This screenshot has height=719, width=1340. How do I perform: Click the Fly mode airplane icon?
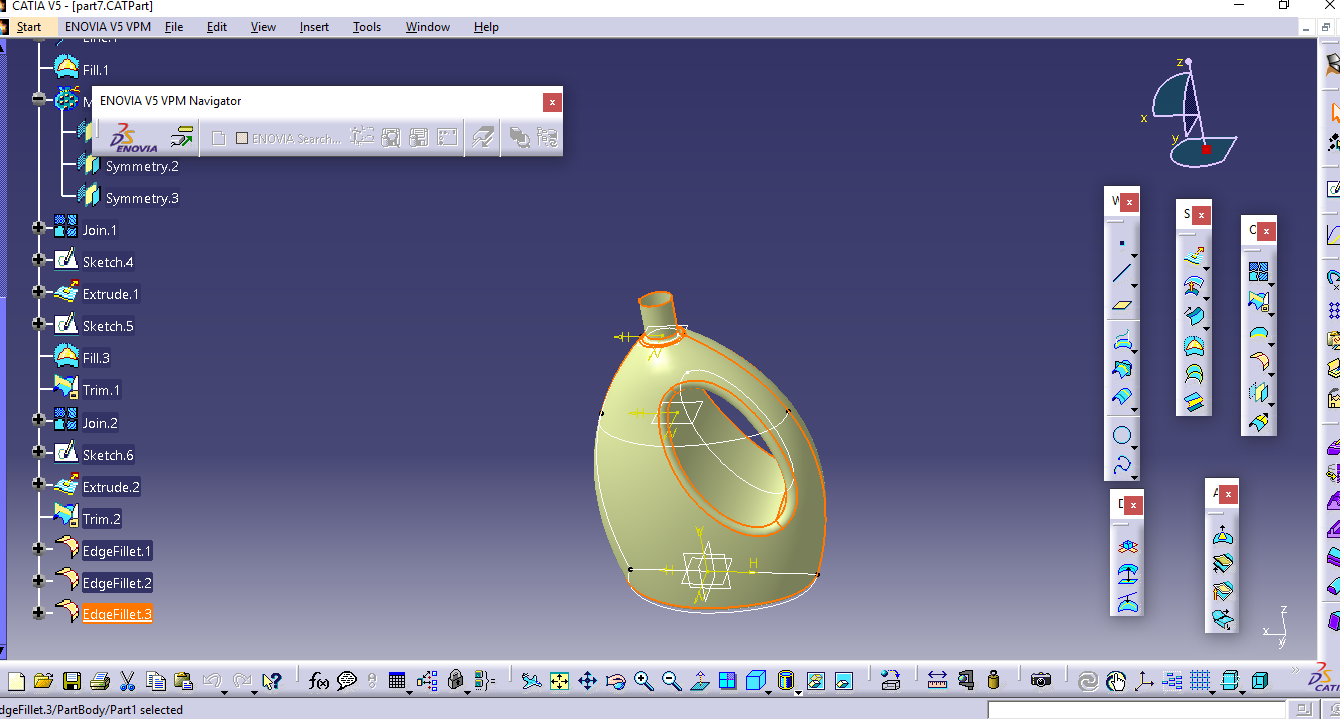point(532,681)
